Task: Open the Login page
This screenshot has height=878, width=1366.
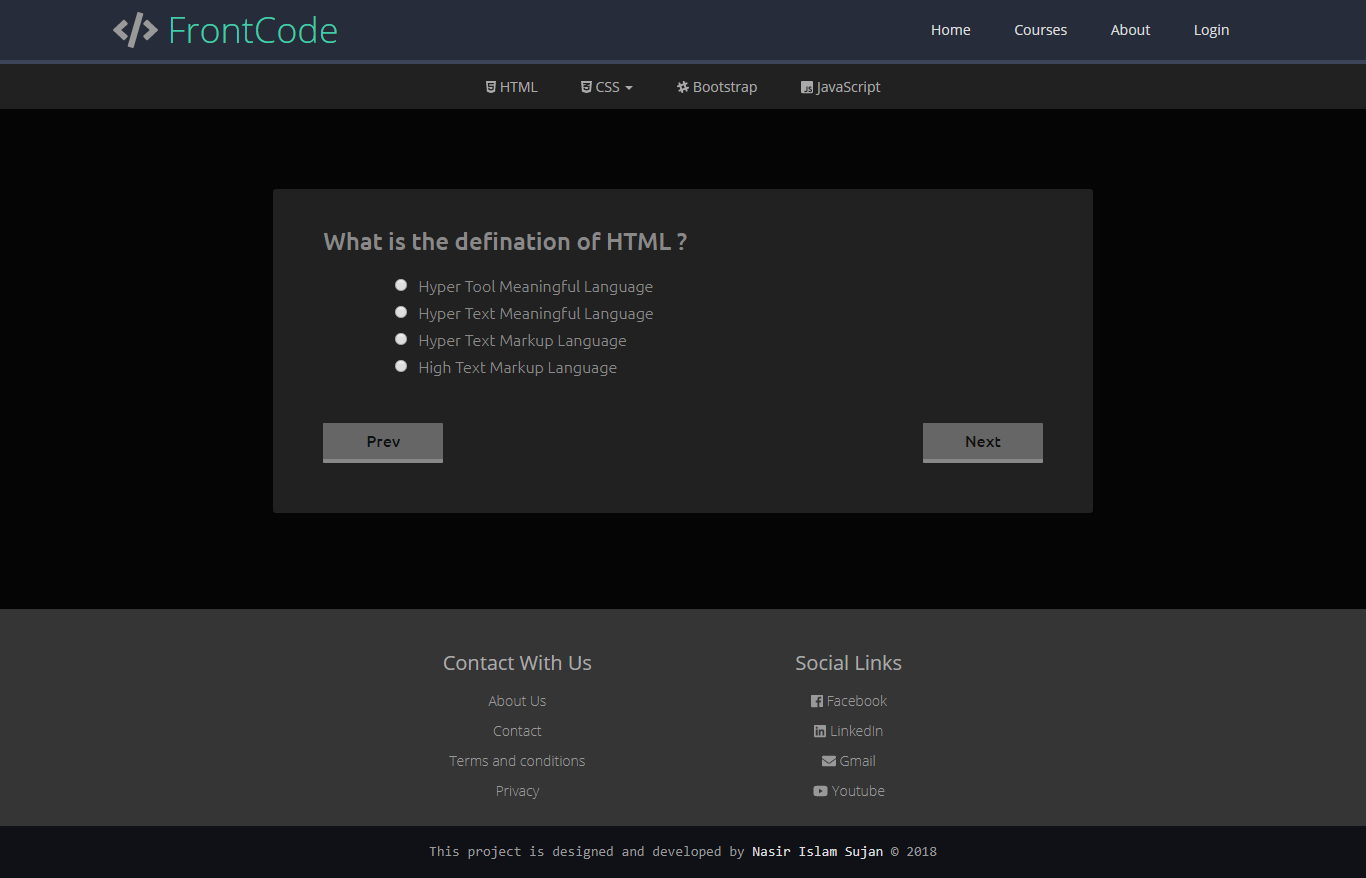Action: [1211, 29]
